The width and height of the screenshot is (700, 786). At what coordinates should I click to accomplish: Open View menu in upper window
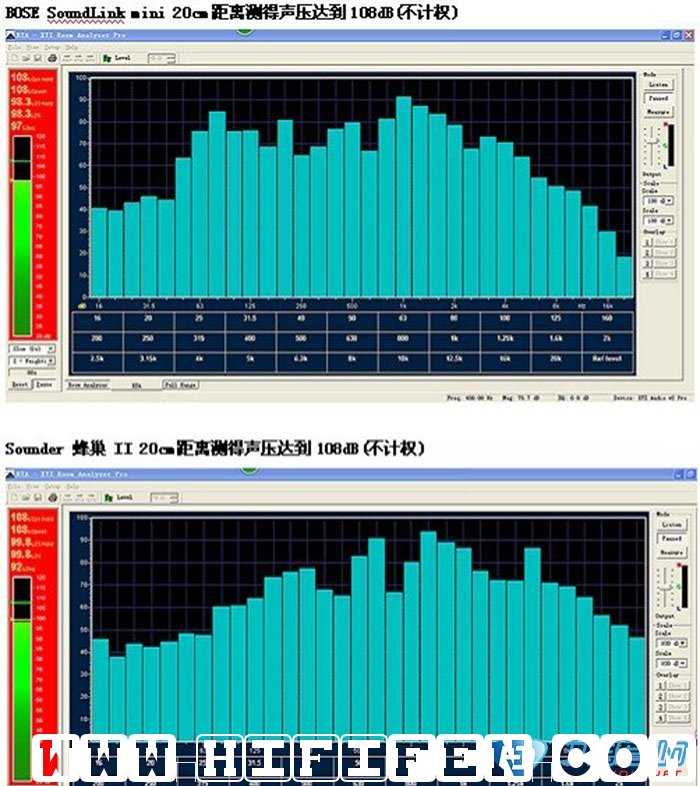click(32, 47)
